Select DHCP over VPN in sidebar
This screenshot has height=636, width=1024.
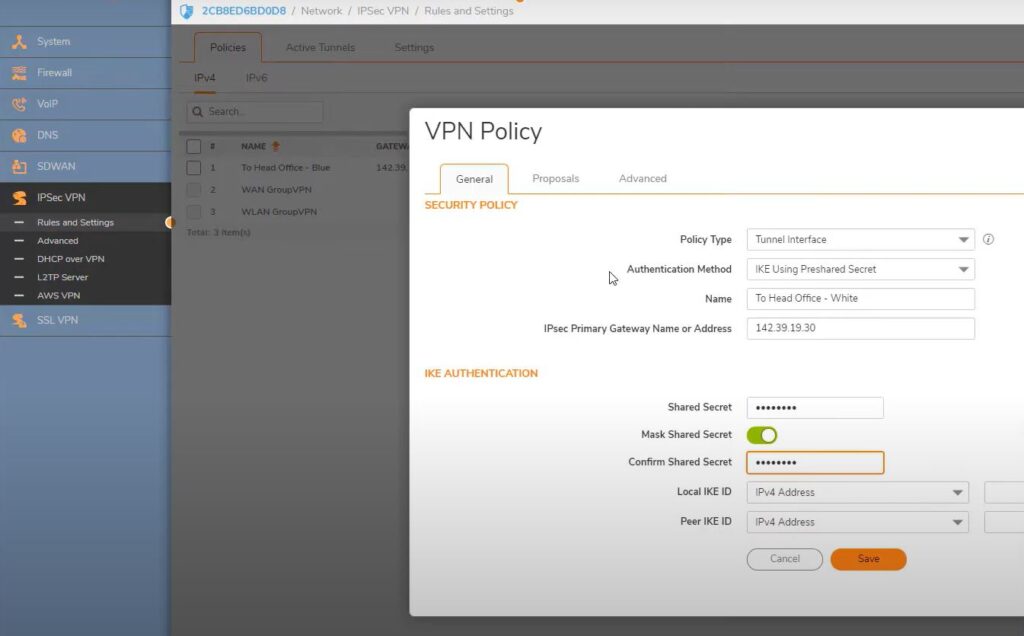pyautogui.click(x=70, y=259)
